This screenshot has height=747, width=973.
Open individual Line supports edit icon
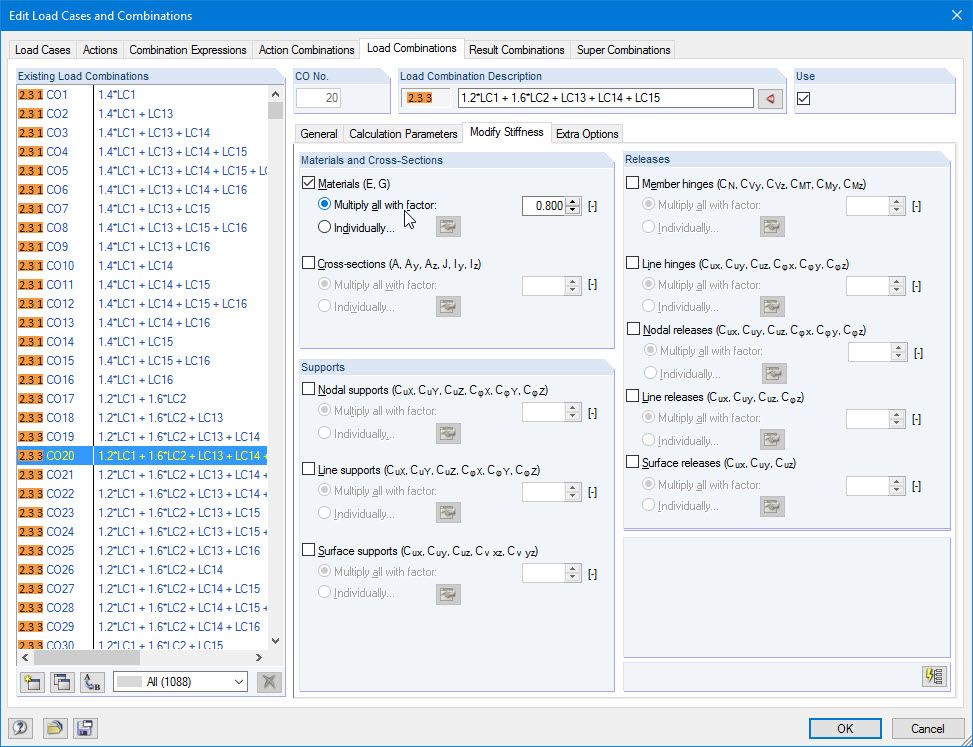pos(448,513)
